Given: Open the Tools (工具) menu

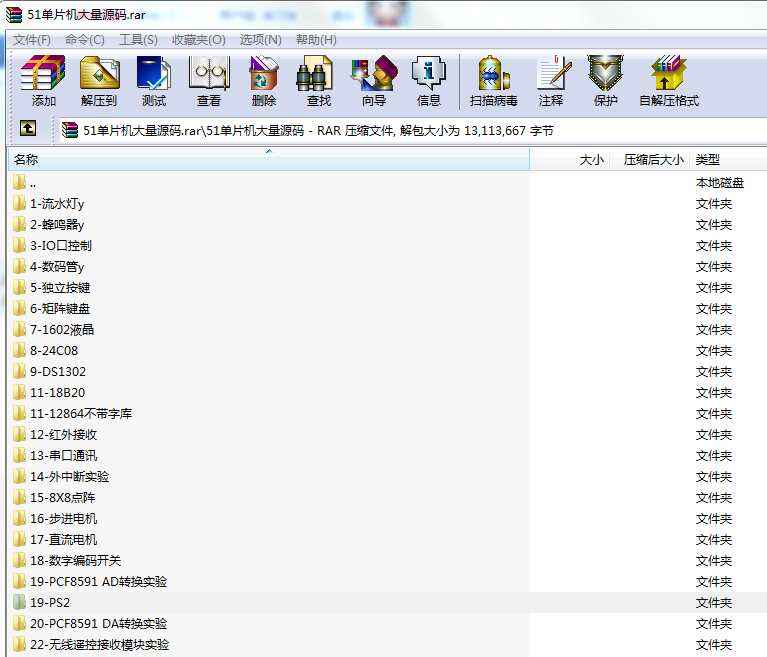Looking at the screenshot, I should [x=138, y=40].
